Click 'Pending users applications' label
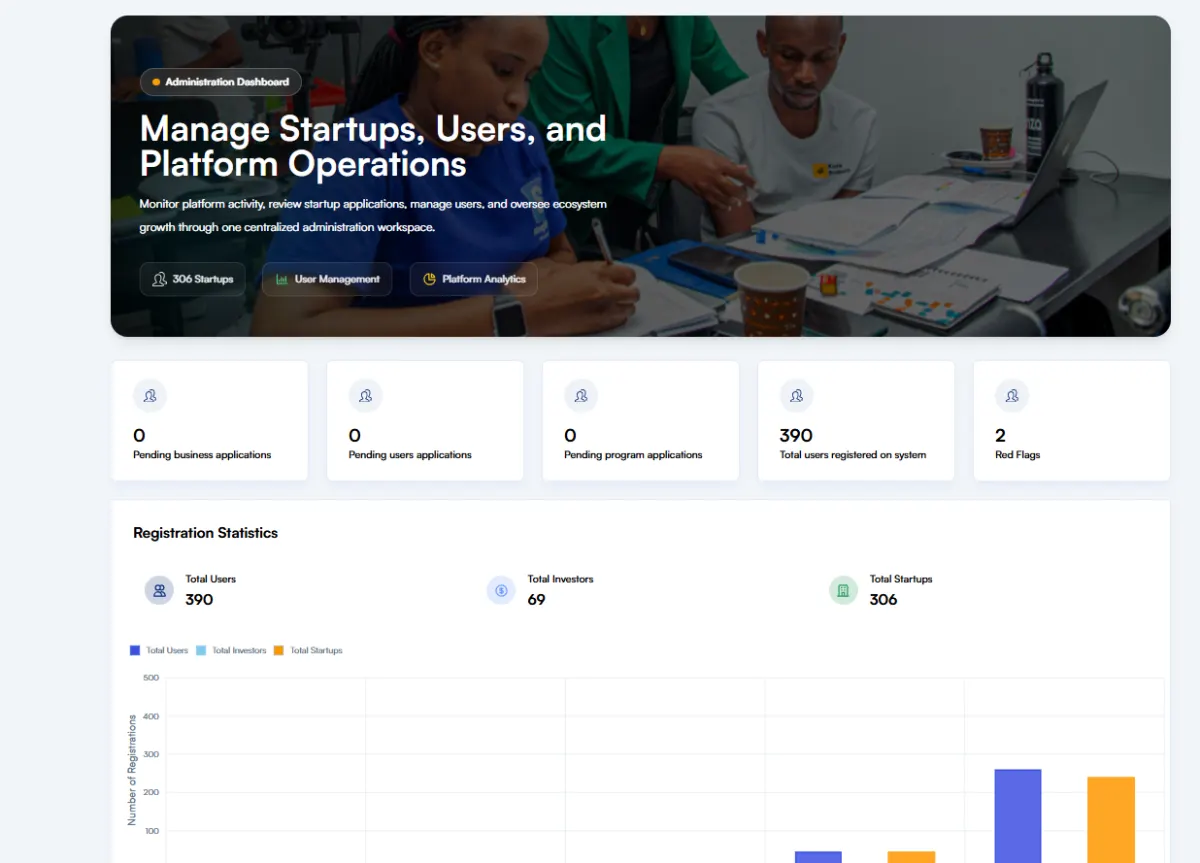The height and width of the screenshot is (863, 1200). 410,455
